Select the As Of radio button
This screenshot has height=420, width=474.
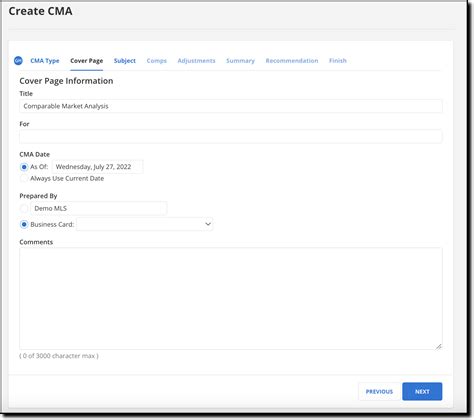tap(24, 167)
